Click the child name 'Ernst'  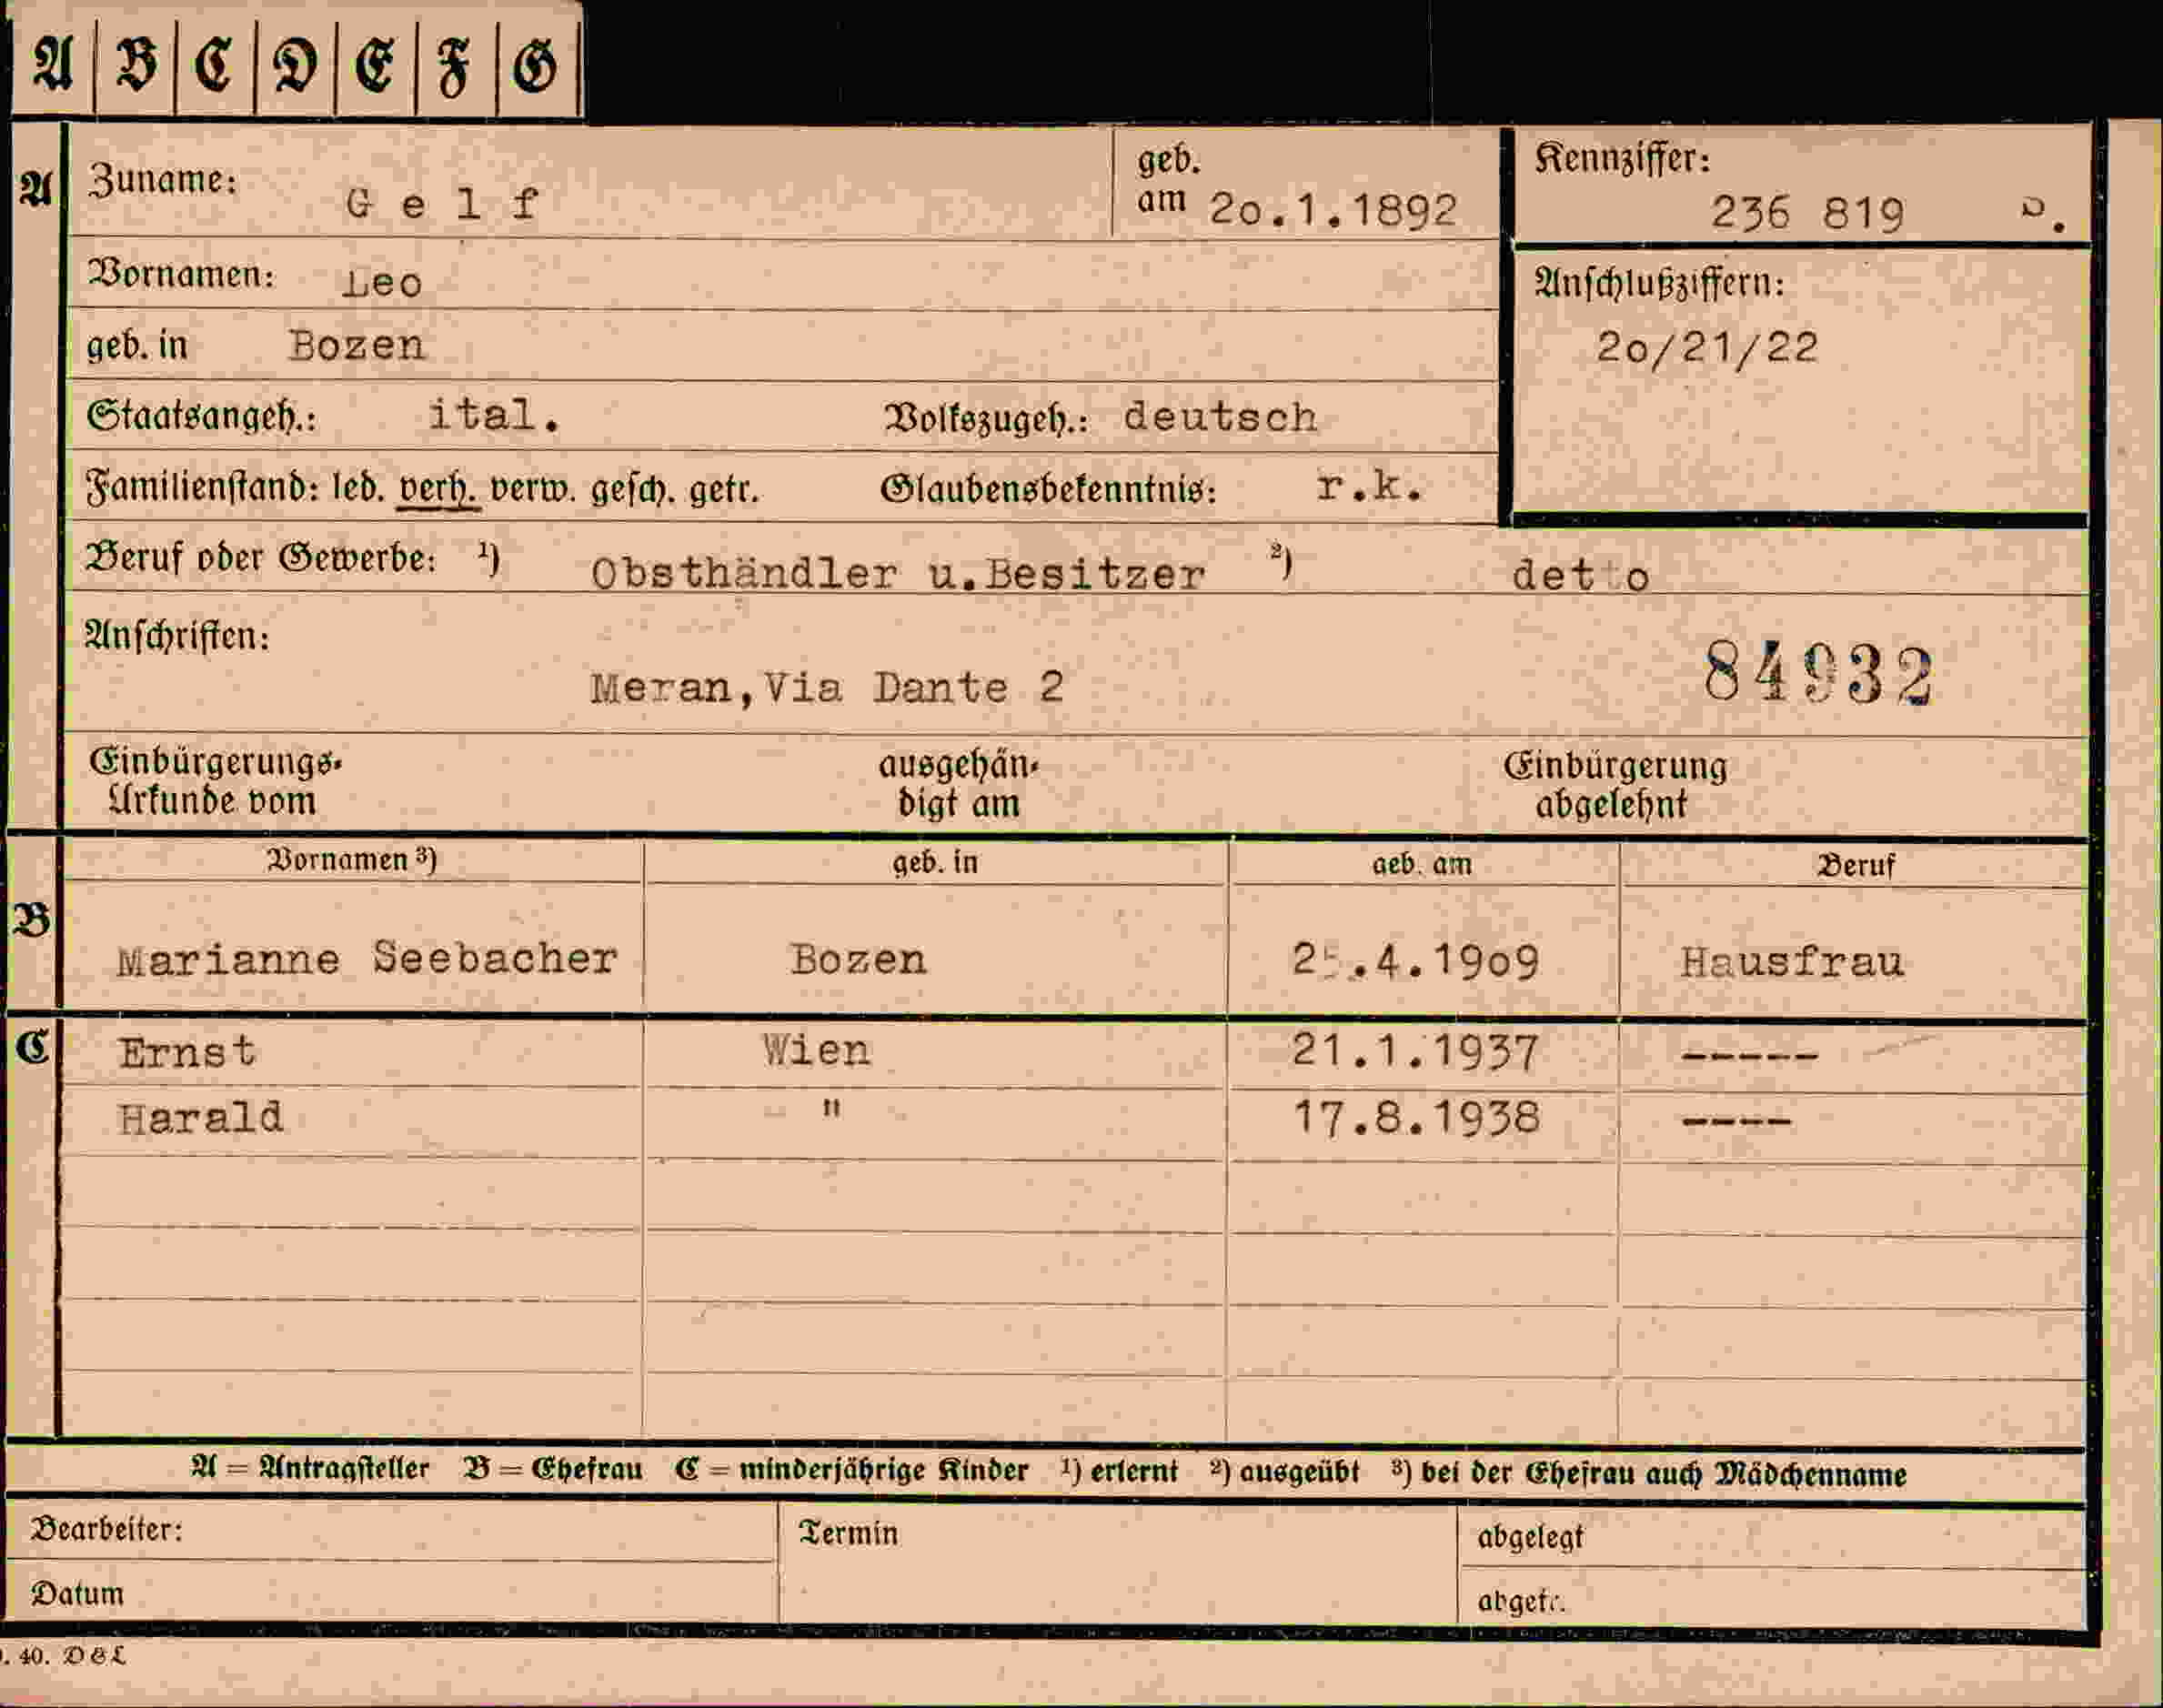[x=187, y=1053]
